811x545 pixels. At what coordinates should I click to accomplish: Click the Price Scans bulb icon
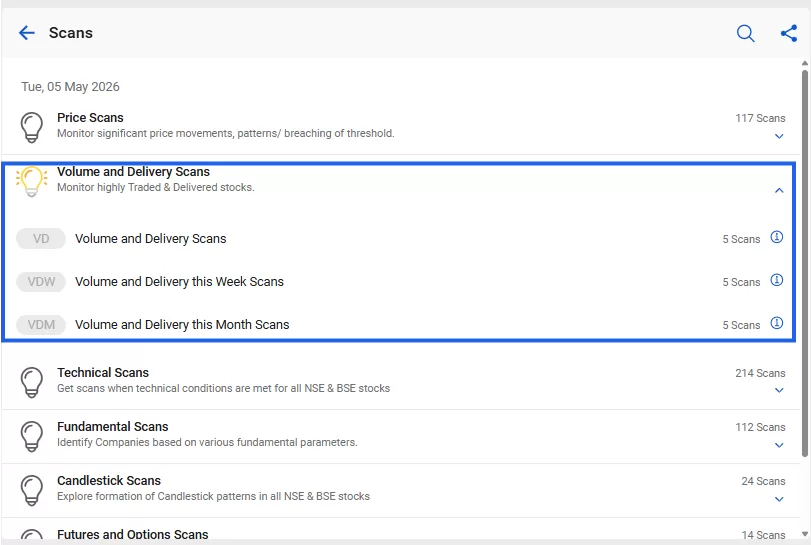tap(32, 127)
